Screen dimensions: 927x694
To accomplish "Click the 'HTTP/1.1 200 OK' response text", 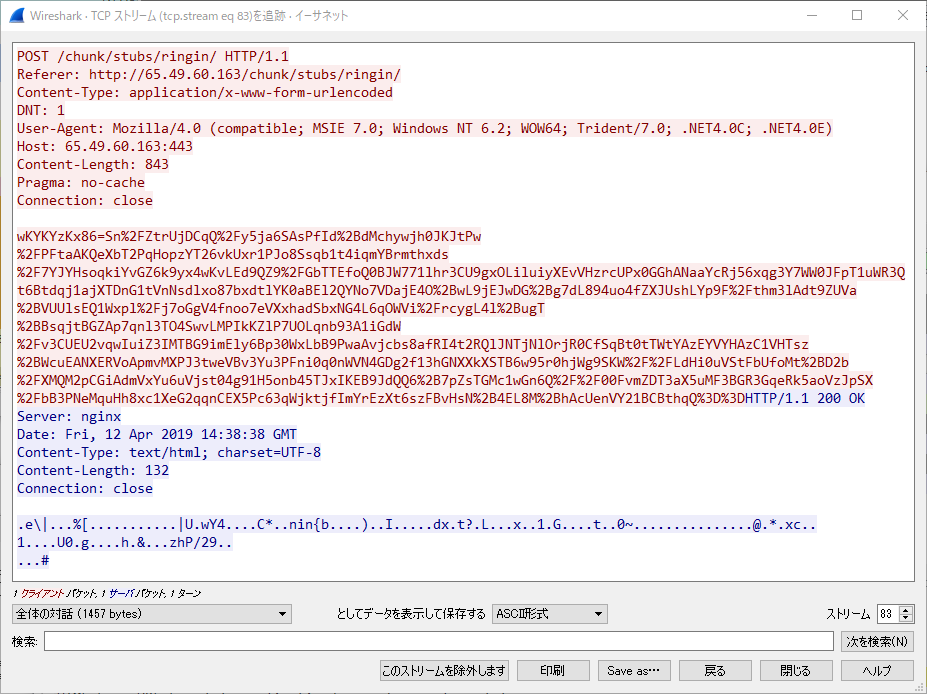I will (804, 398).
